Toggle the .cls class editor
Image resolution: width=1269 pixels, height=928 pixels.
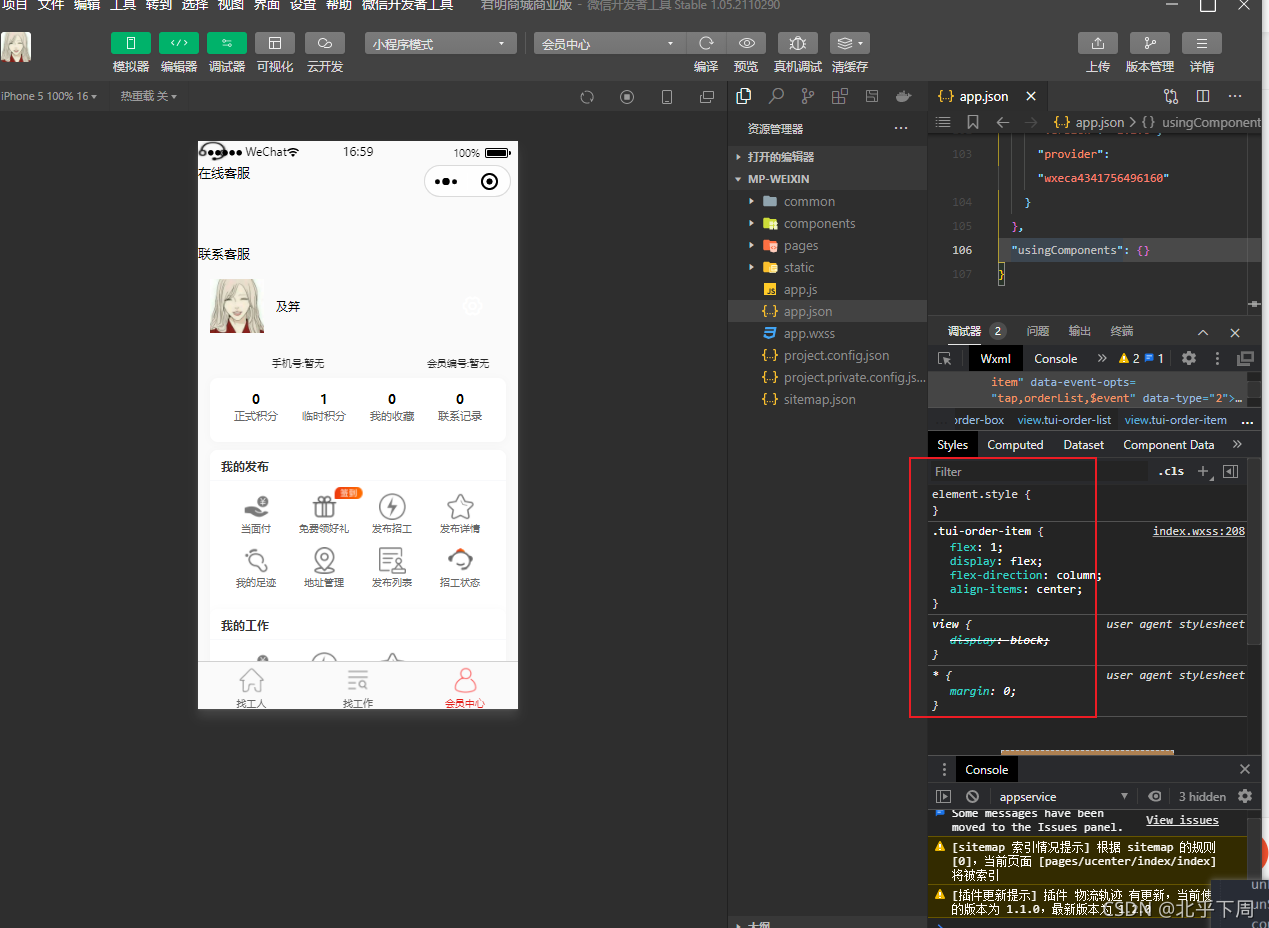tap(1171, 472)
